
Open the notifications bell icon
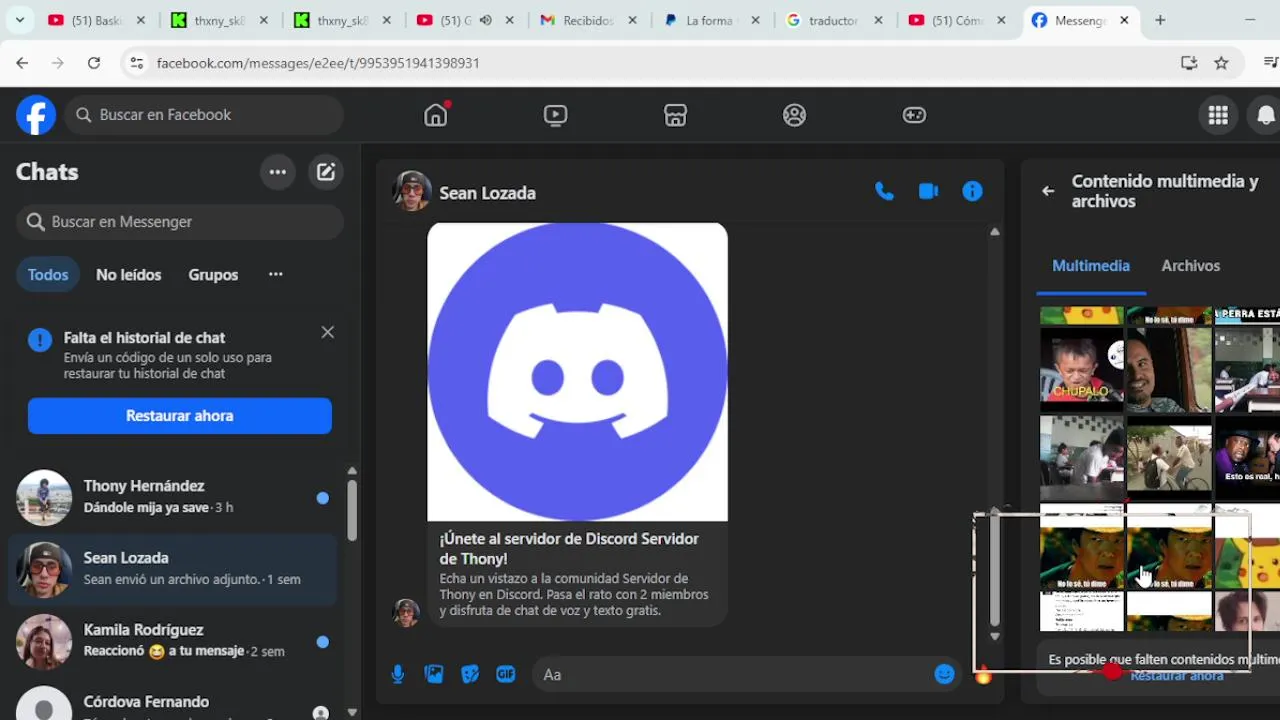[x=1266, y=115]
